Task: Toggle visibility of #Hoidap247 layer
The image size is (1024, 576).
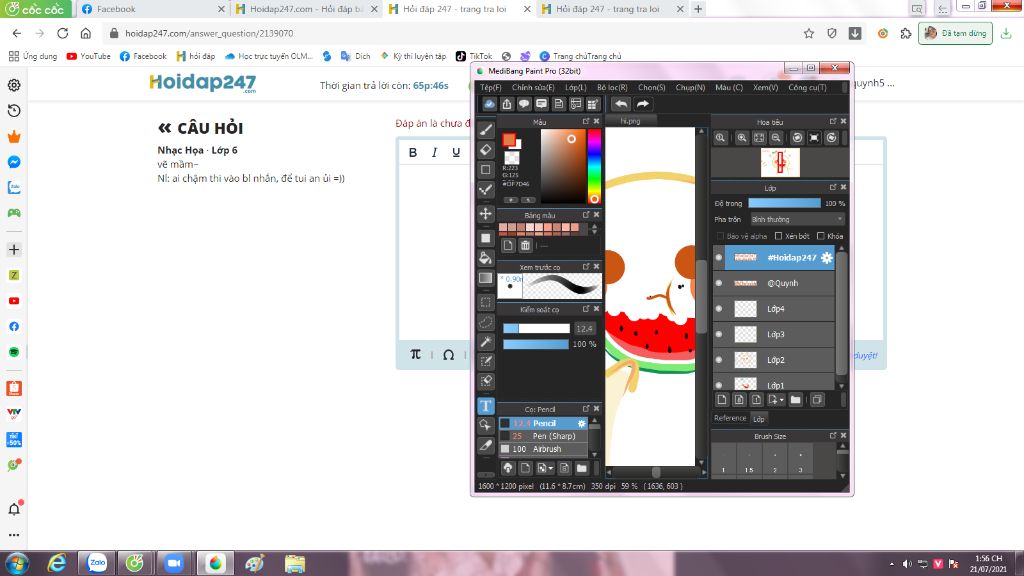Action: 719,257
